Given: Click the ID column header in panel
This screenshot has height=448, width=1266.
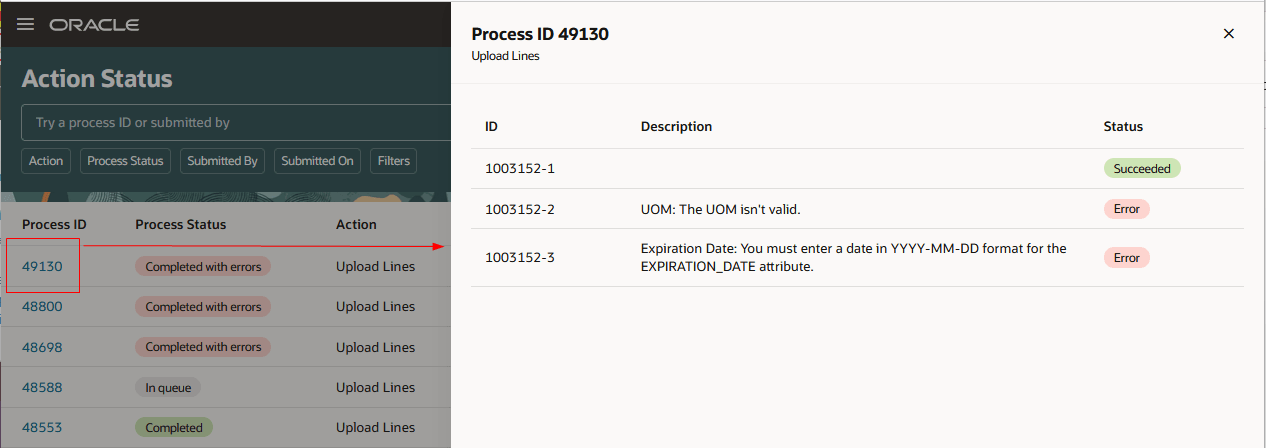Looking at the screenshot, I should tap(491, 127).
